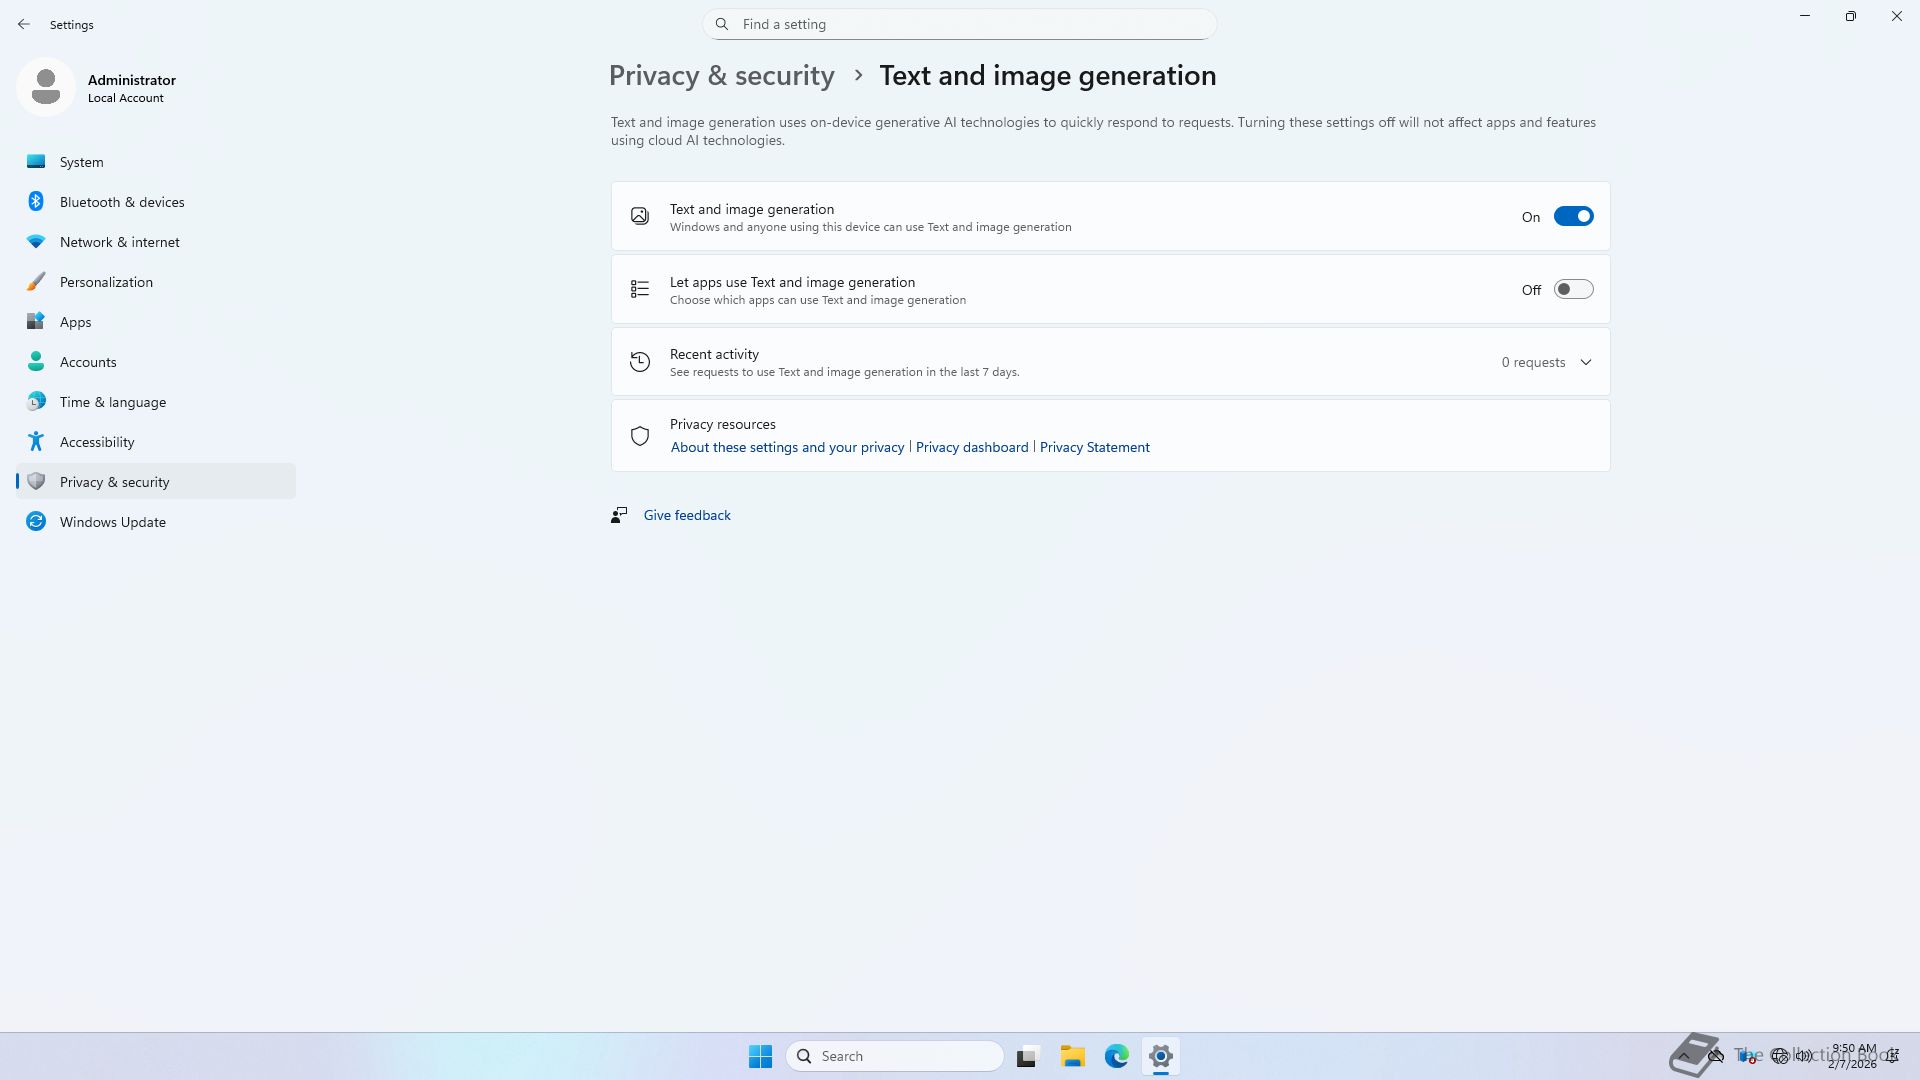Enable Let apps use Text and image generation
Viewport: 1920px width, 1080px height.
[1572, 290]
